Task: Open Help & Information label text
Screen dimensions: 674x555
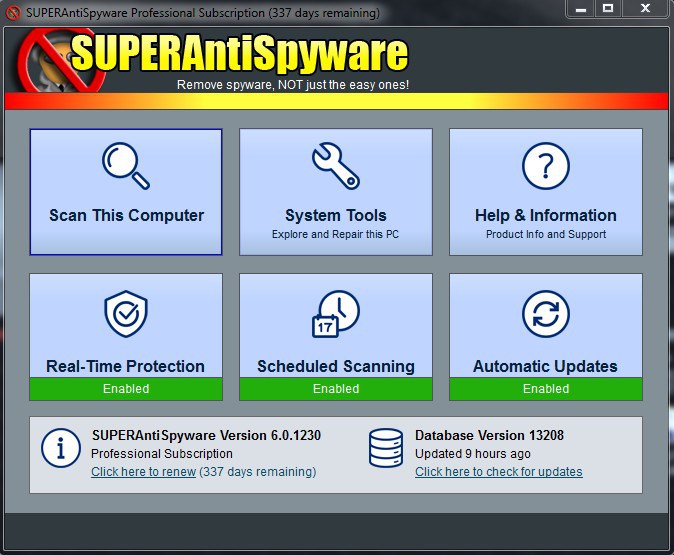Action: point(546,215)
